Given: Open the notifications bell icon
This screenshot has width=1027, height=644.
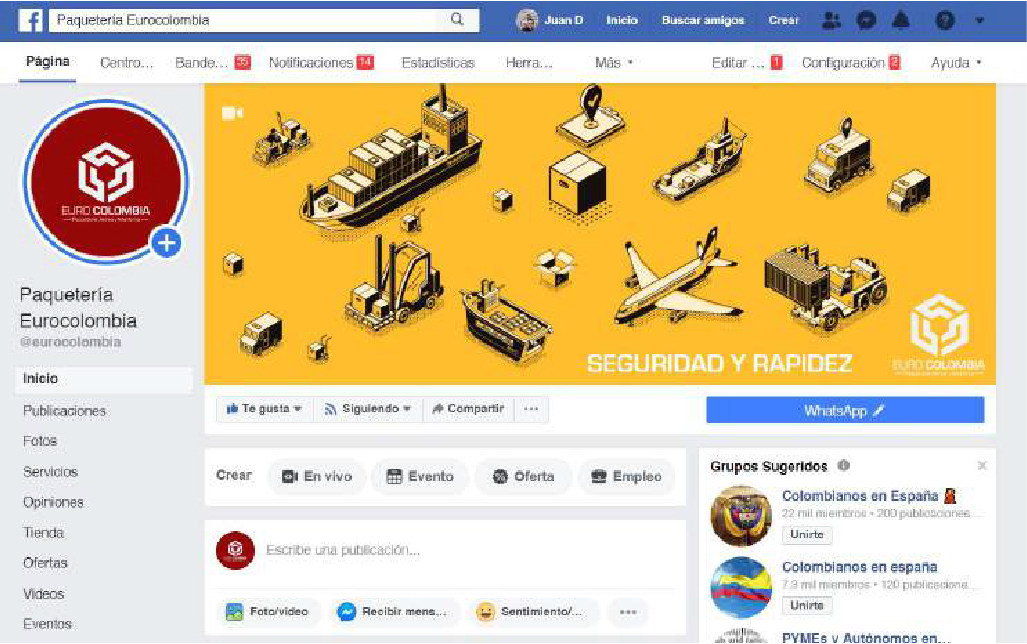Looking at the screenshot, I should point(901,20).
